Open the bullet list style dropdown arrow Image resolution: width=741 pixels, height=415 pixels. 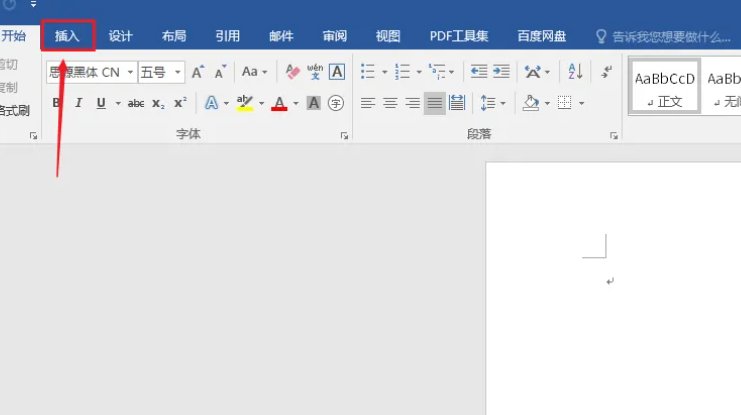[384, 72]
